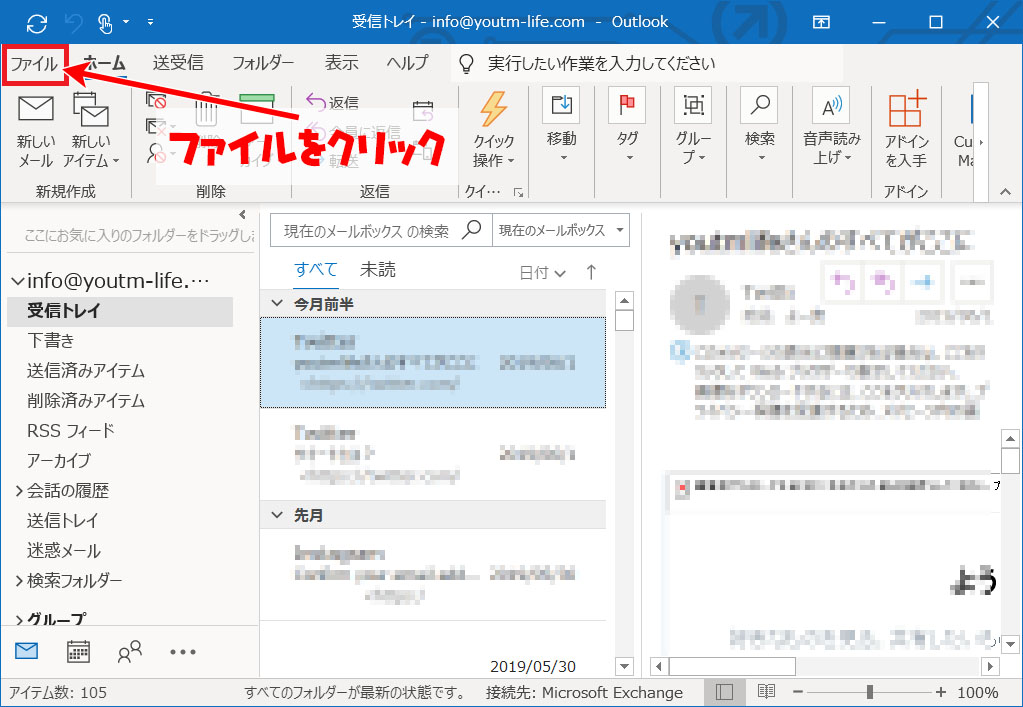Switch to Mail view icon

(x=27, y=651)
